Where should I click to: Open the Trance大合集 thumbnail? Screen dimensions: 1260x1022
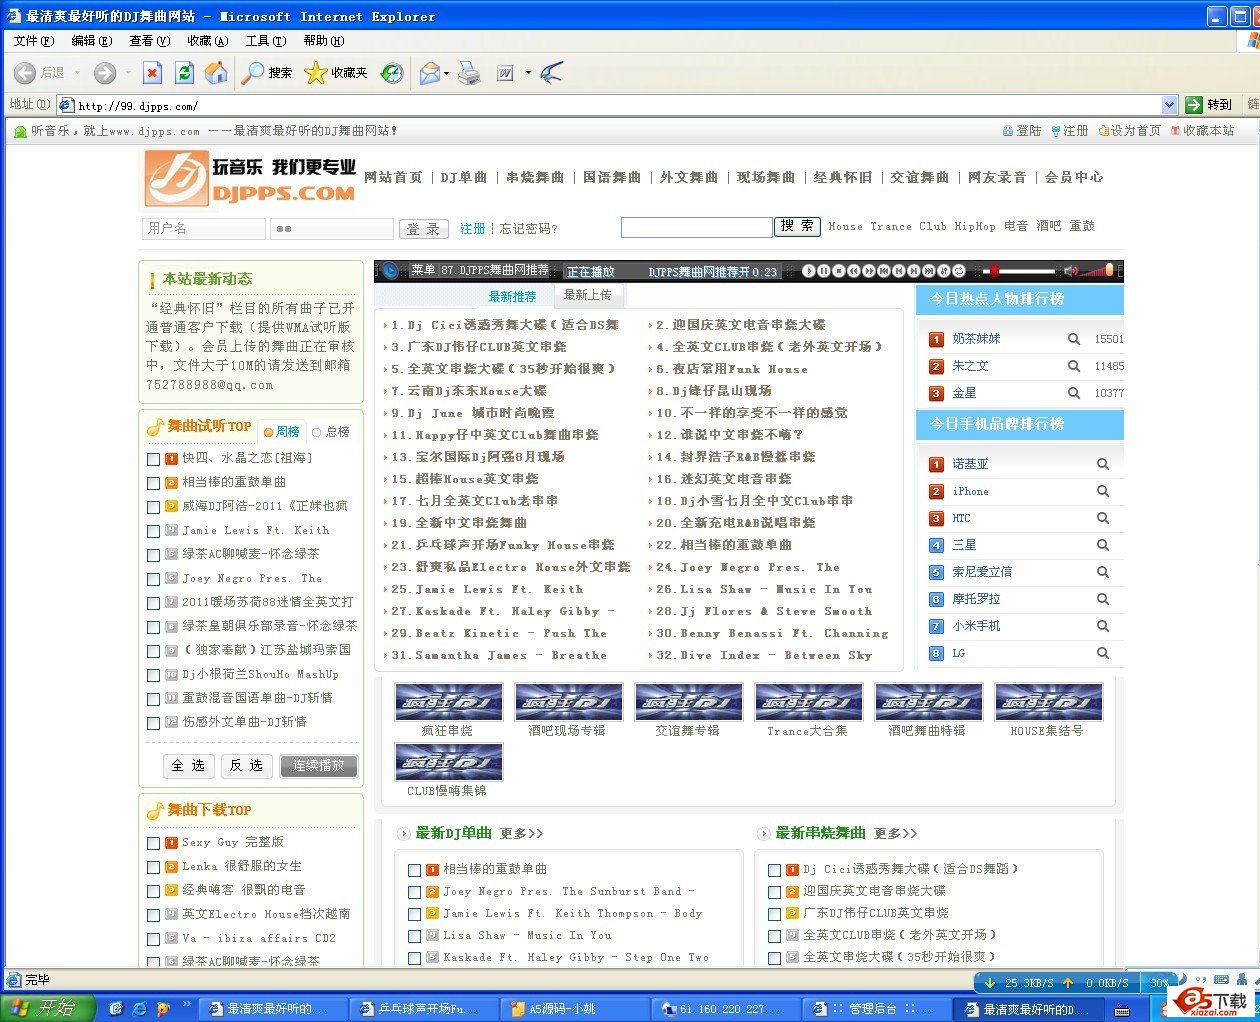tap(808, 701)
